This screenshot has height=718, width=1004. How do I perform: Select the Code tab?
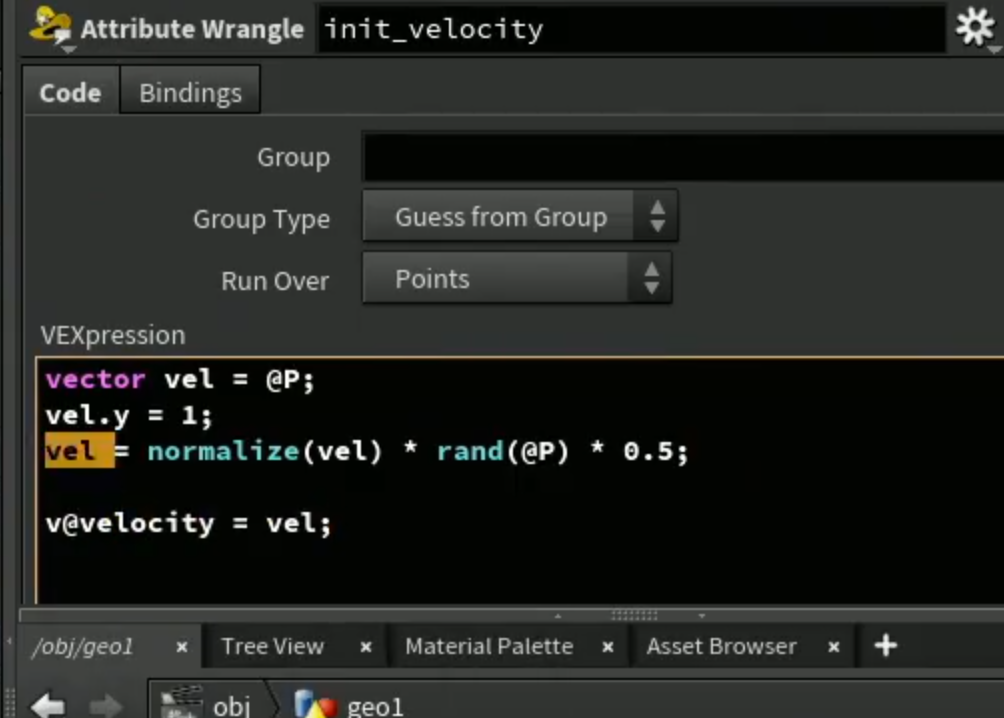tap(70, 92)
